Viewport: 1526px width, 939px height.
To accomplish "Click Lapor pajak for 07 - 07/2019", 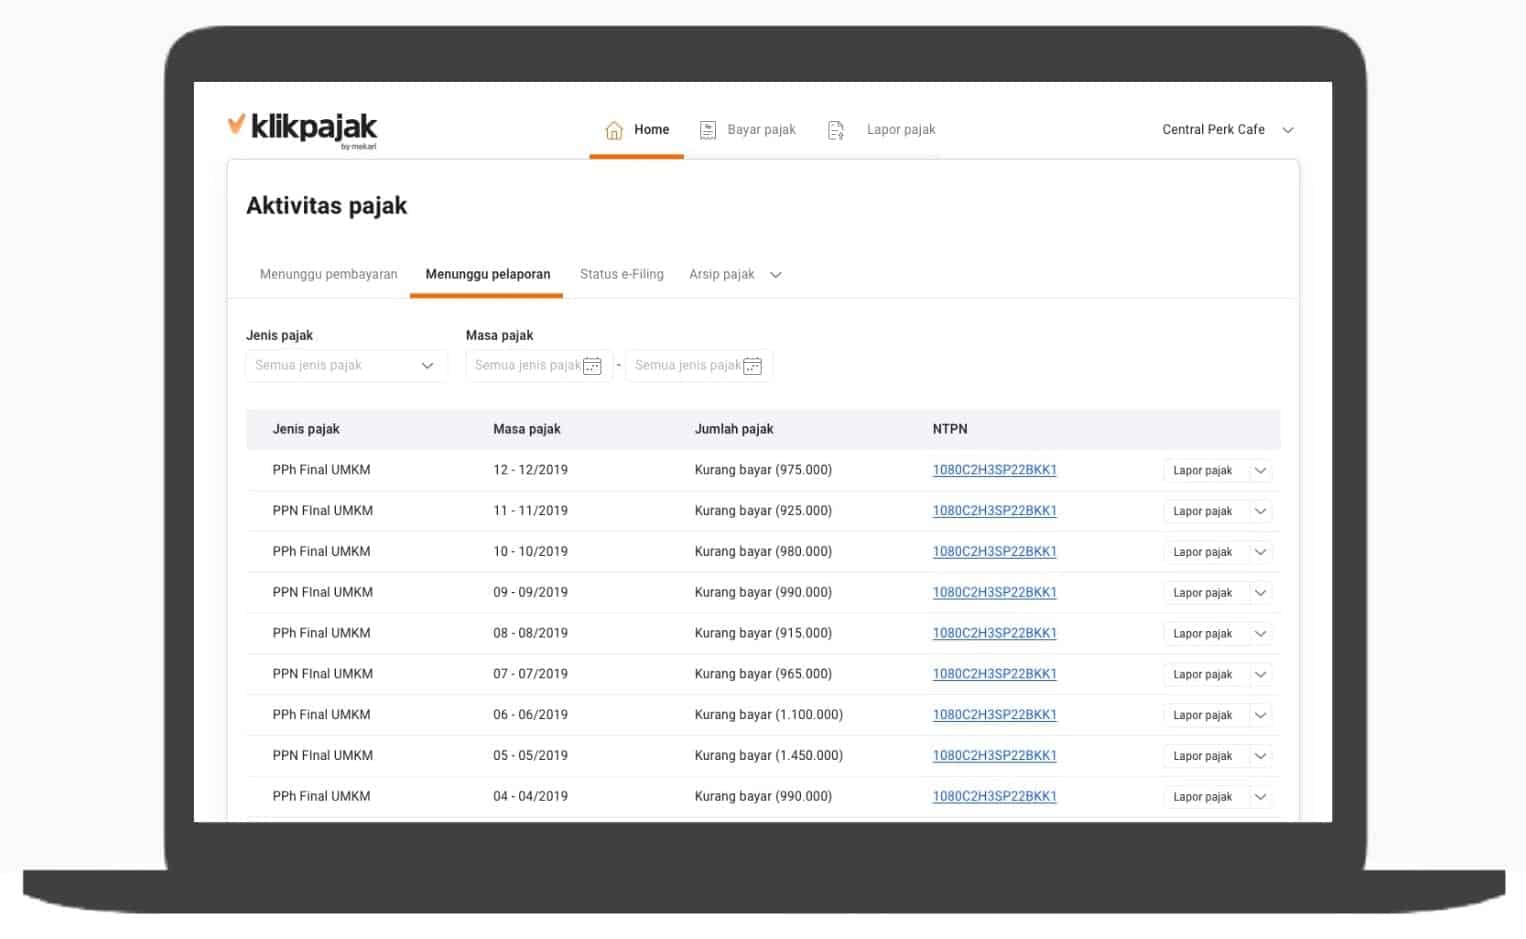I will [x=1203, y=675].
